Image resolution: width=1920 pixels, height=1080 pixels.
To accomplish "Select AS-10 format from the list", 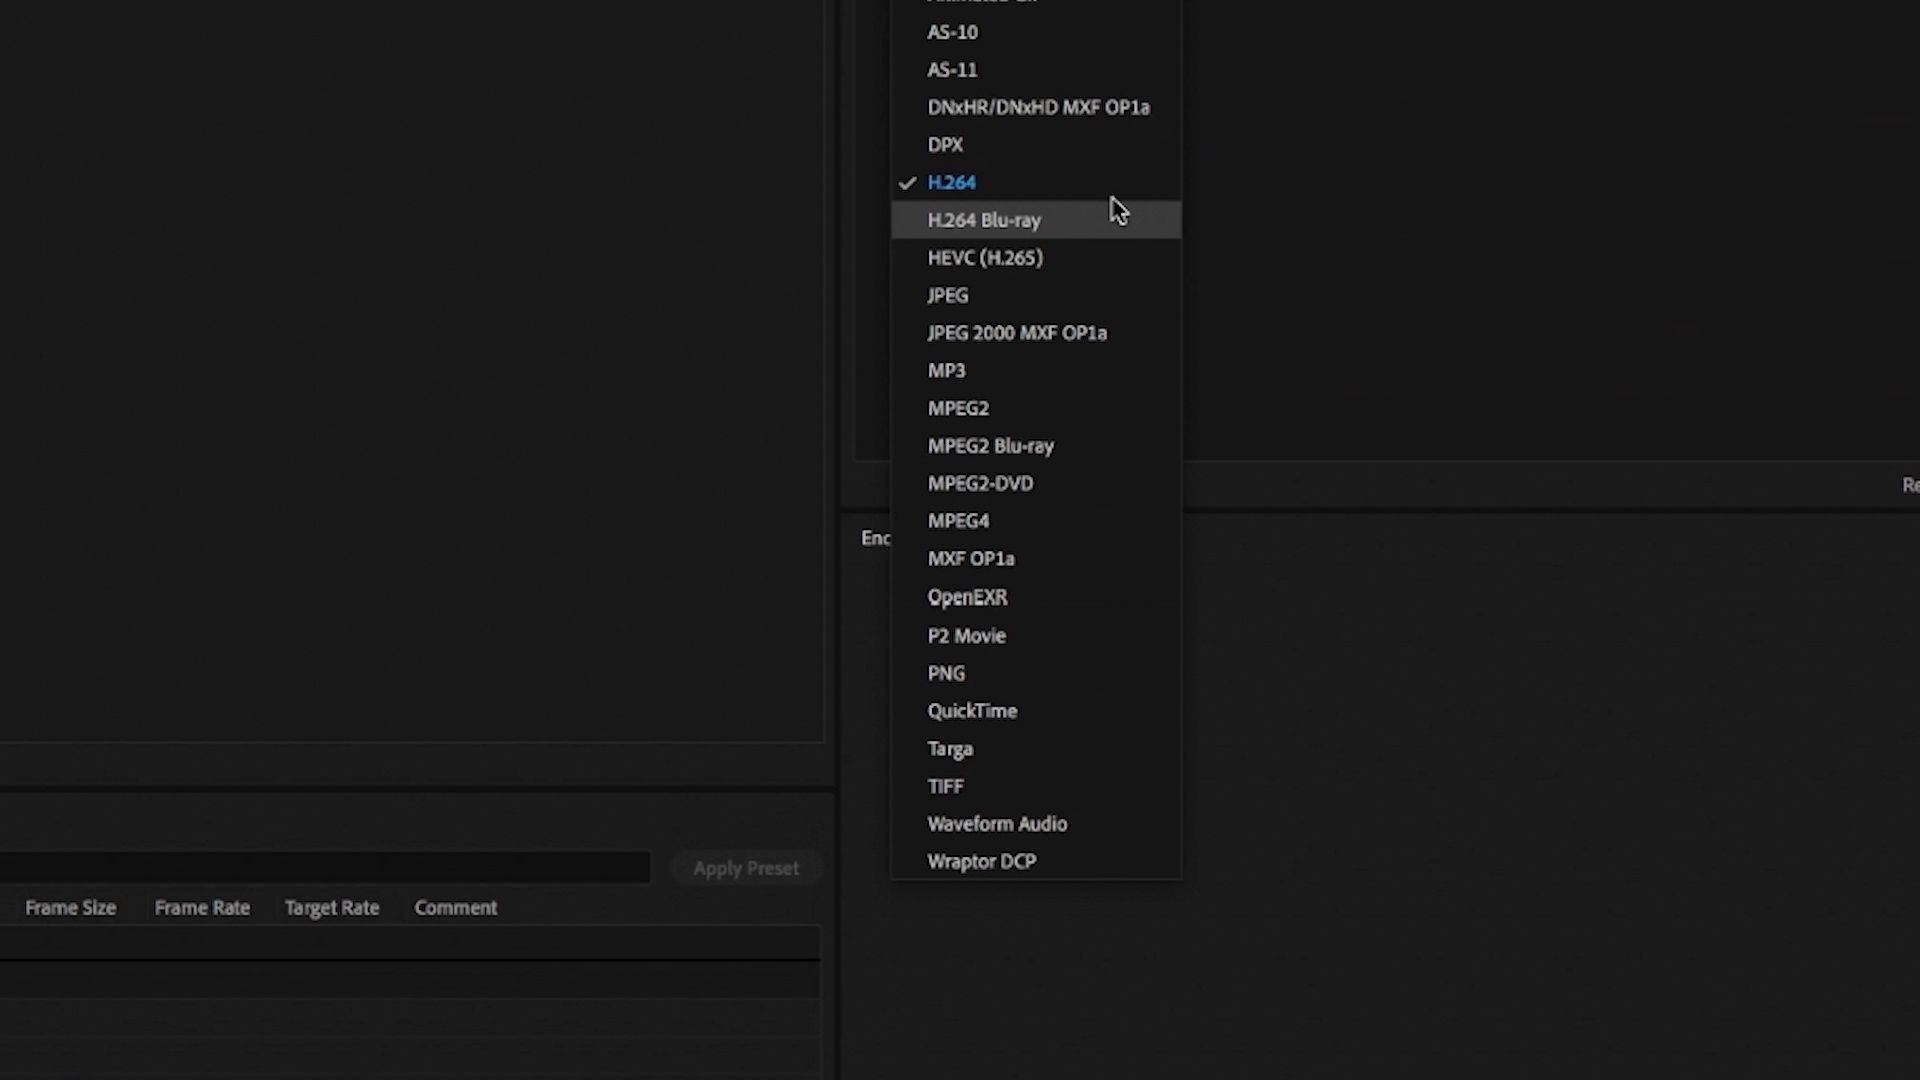I will [x=1036, y=32].
